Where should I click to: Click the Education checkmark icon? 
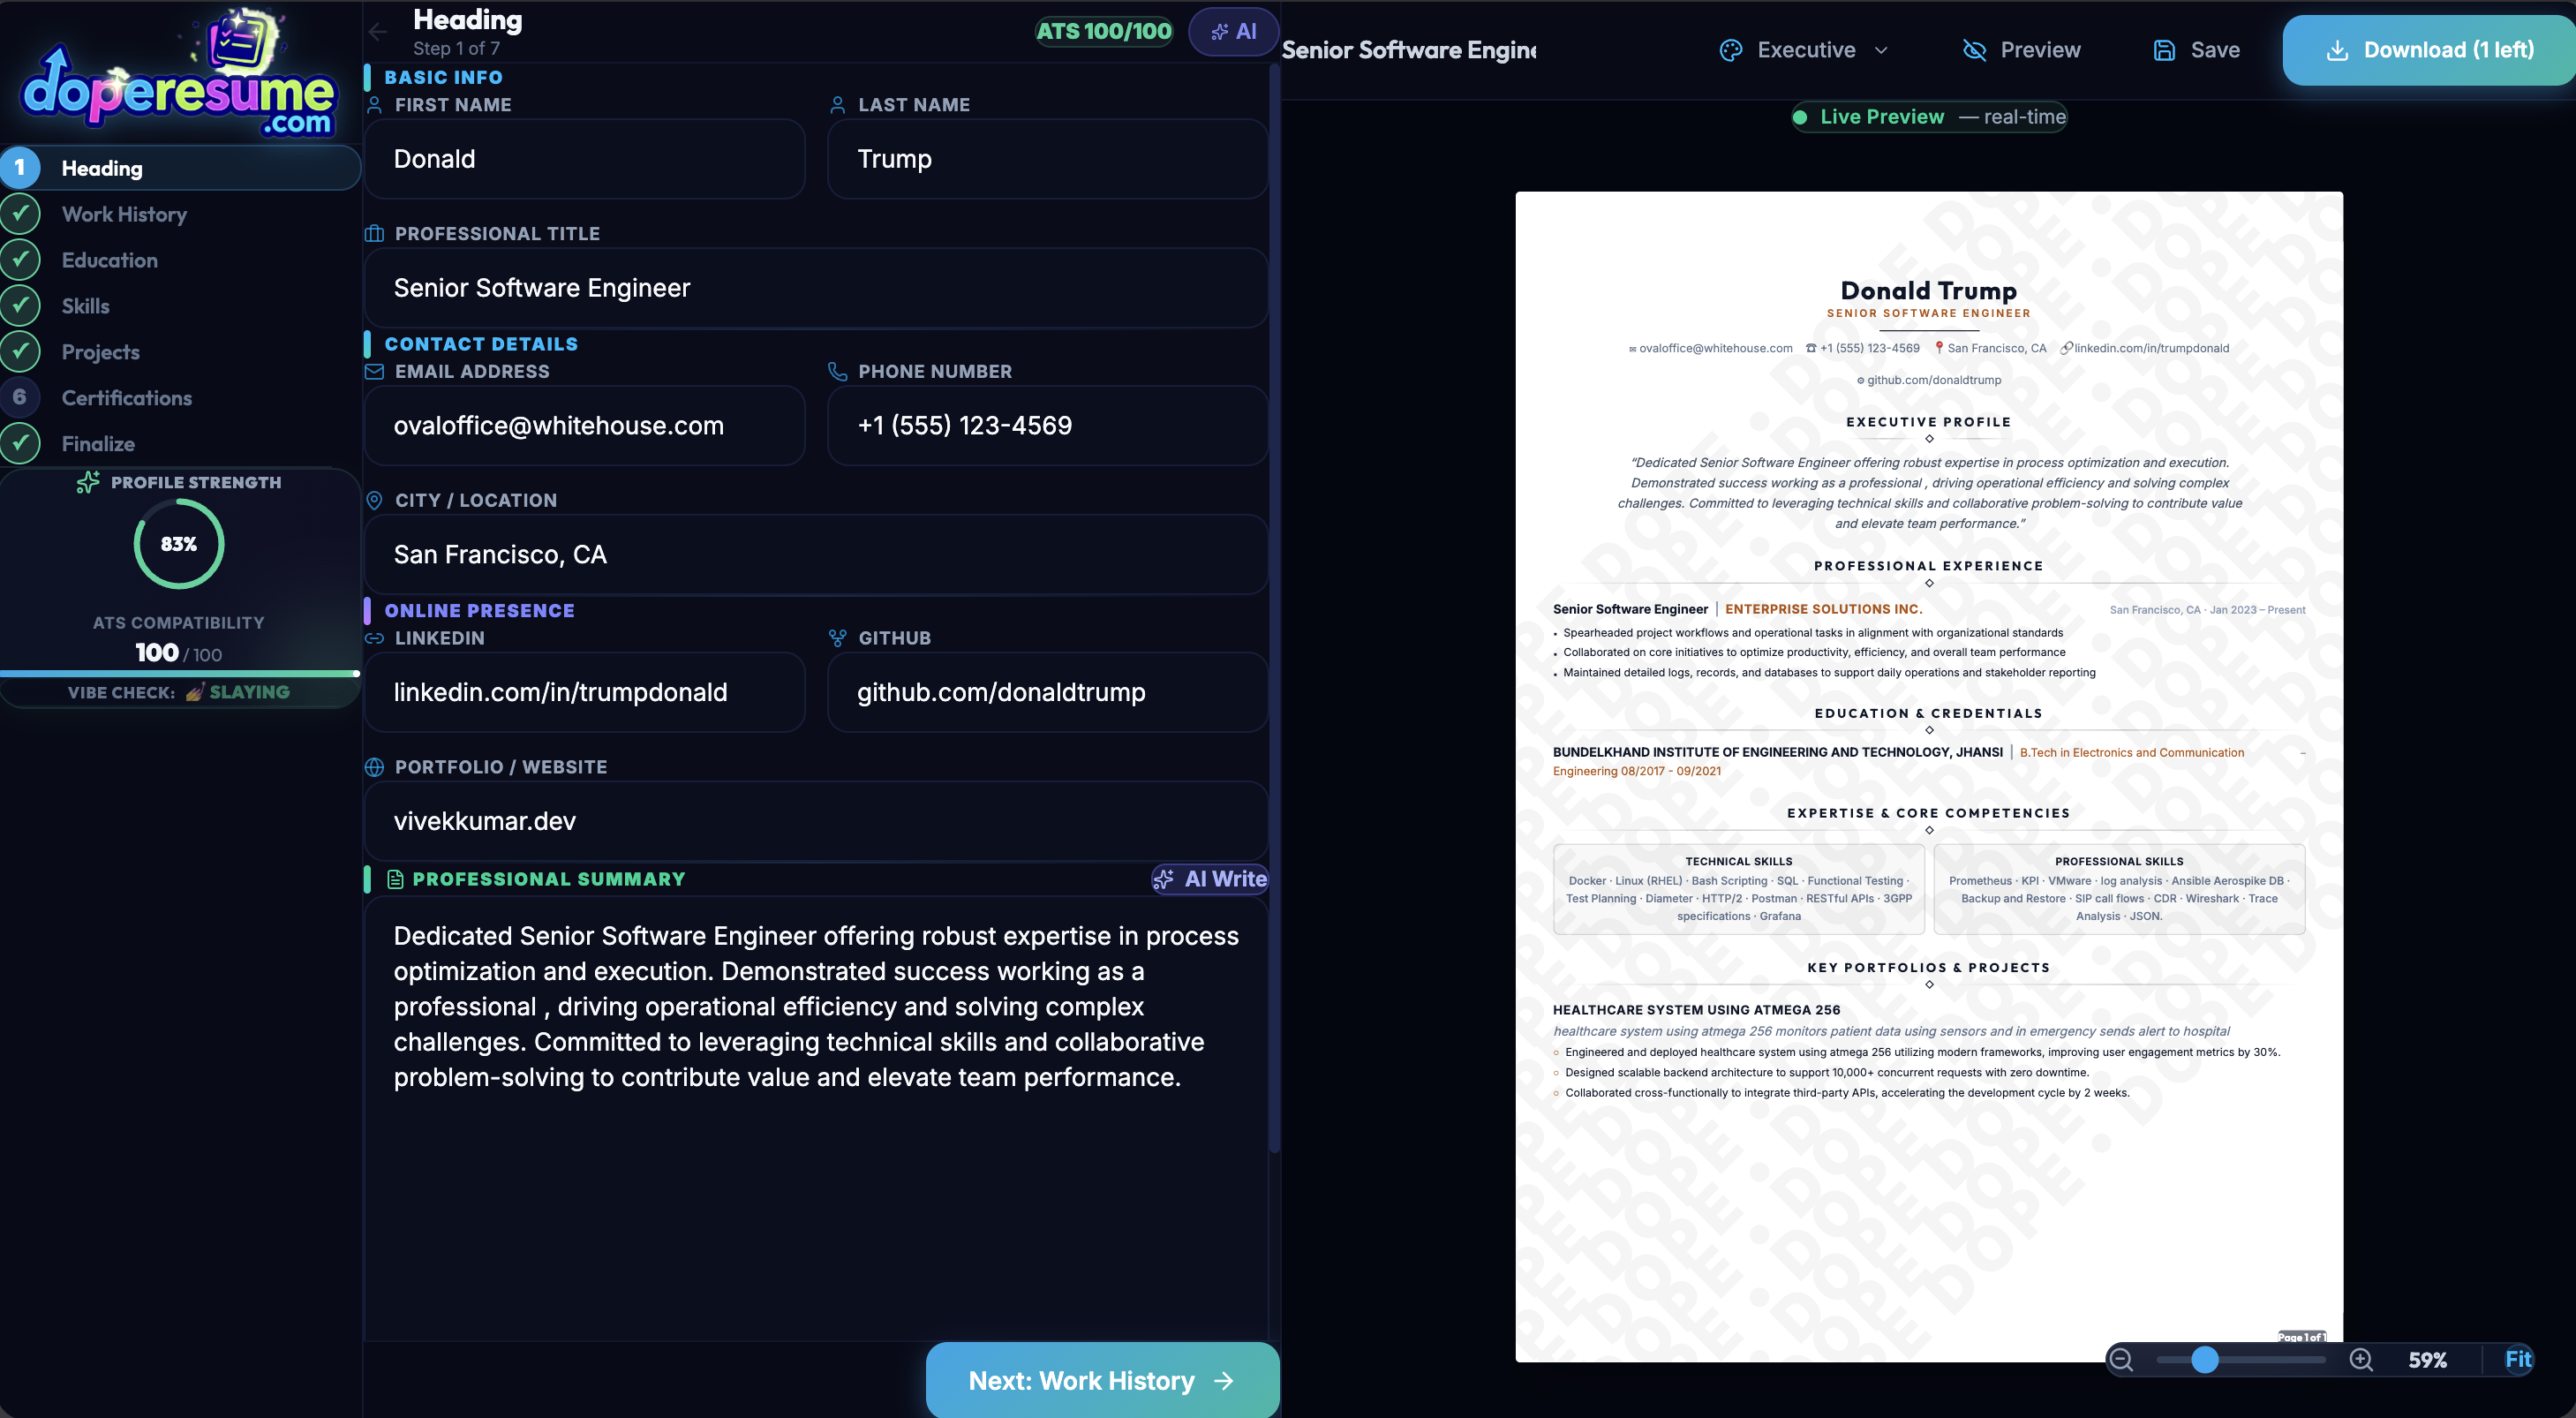point(20,260)
